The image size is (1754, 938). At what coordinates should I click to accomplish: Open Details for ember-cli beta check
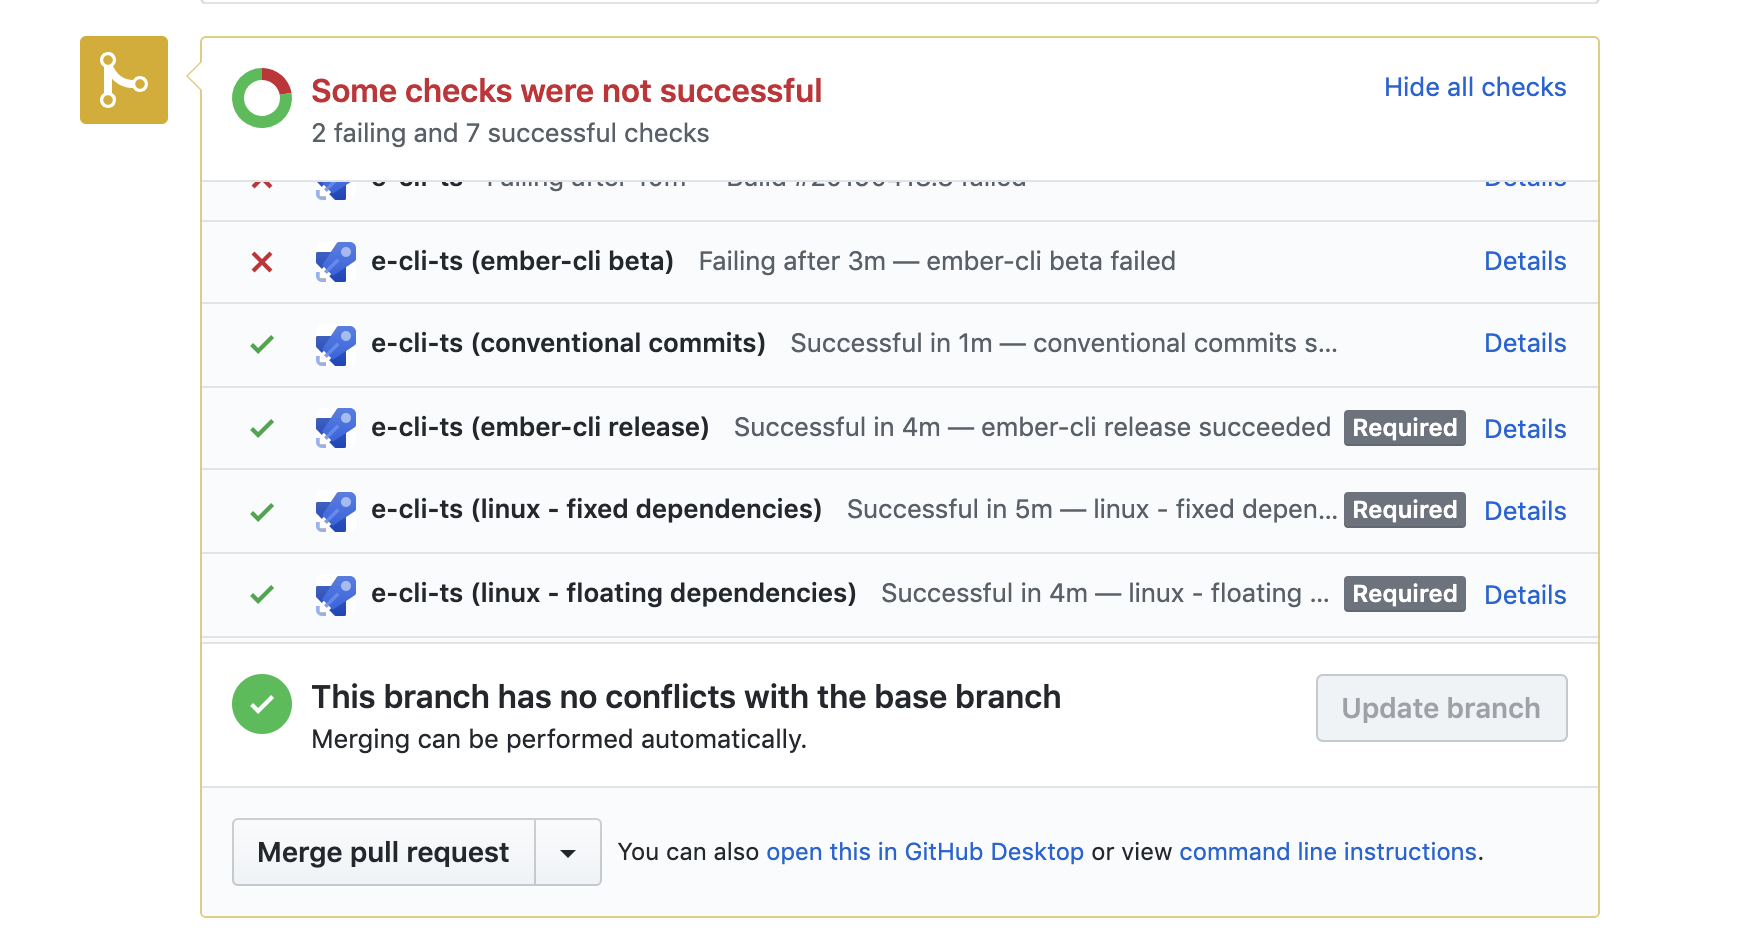coord(1525,261)
